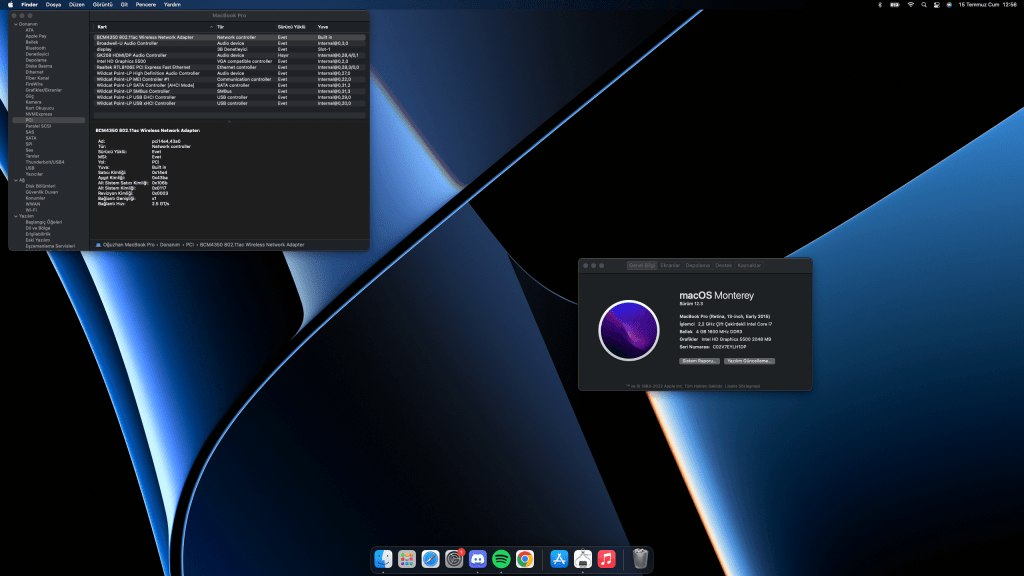Select Grafikler/Ekranlar in the sidebar
1024x576 pixels.
pyautogui.click(x=44, y=90)
